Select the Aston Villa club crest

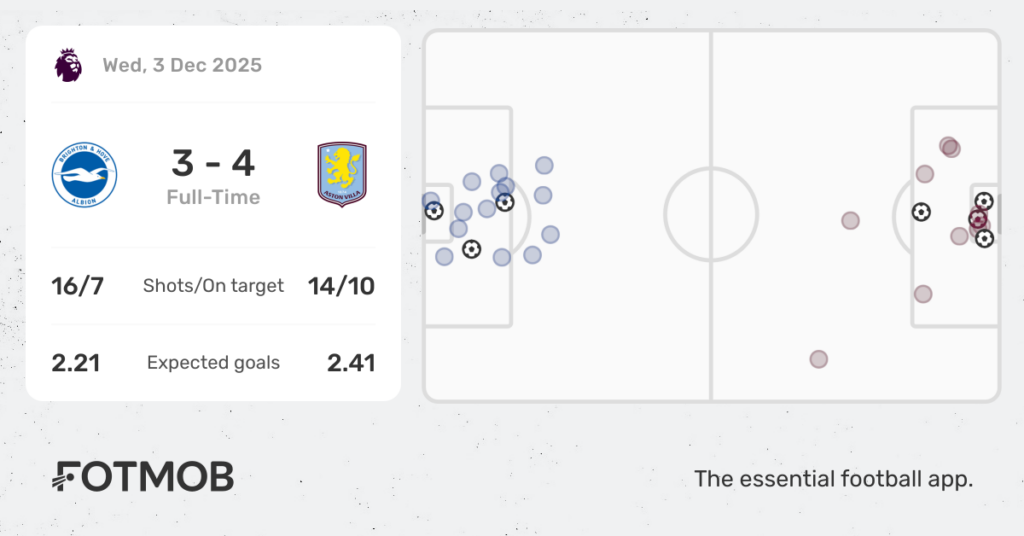click(342, 175)
